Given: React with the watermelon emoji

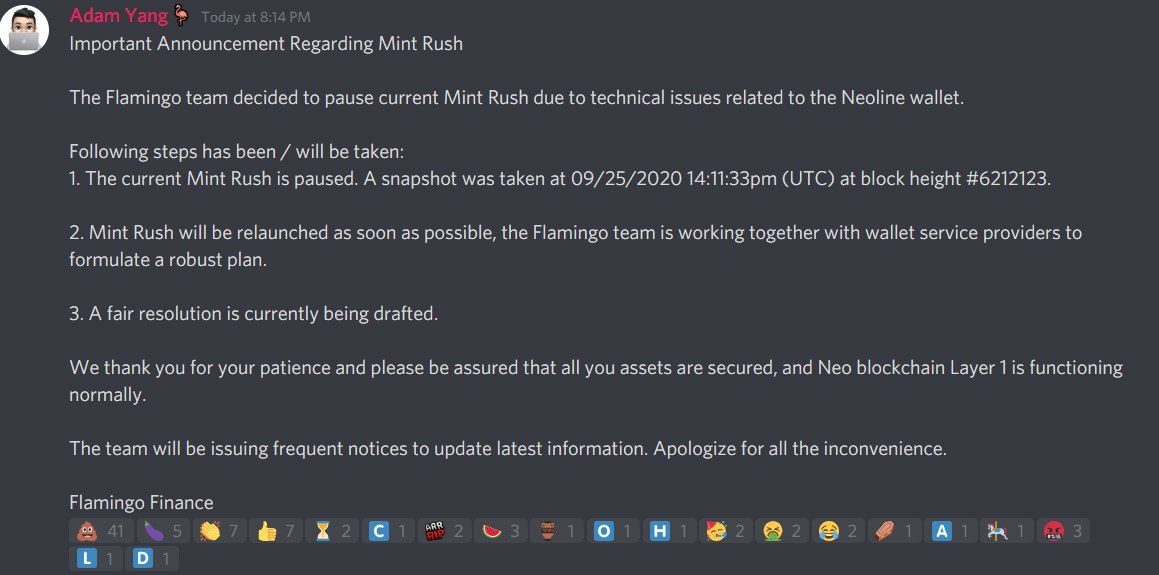Looking at the screenshot, I should (x=497, y=531).
